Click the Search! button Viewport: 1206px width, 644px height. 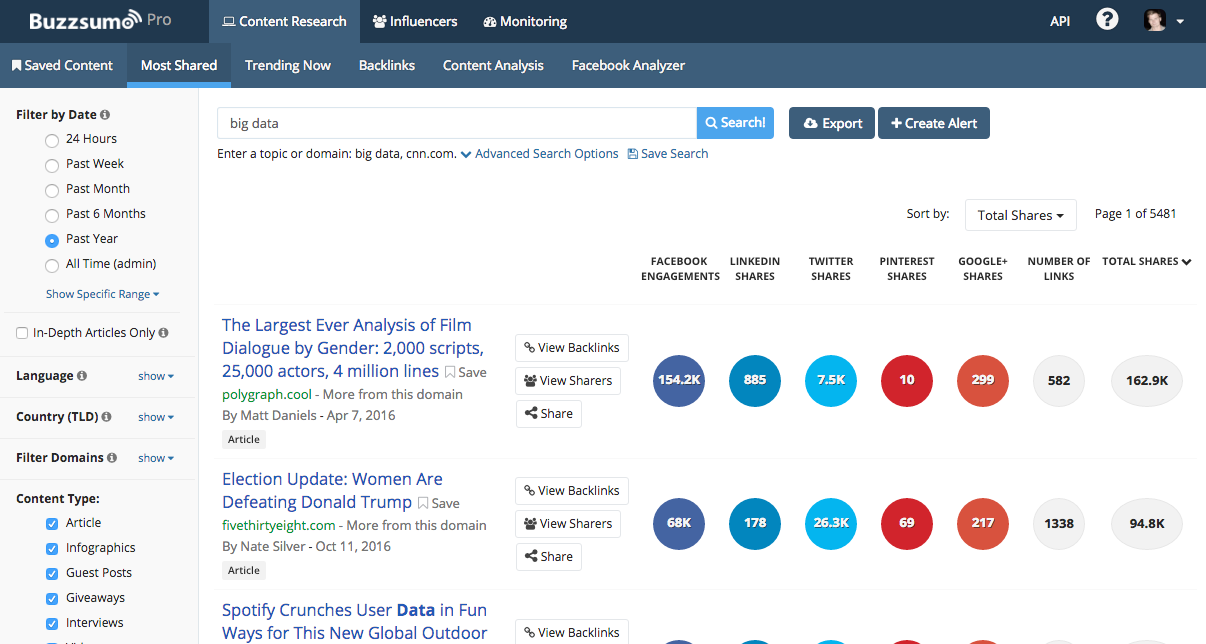(x=735, y=122)
